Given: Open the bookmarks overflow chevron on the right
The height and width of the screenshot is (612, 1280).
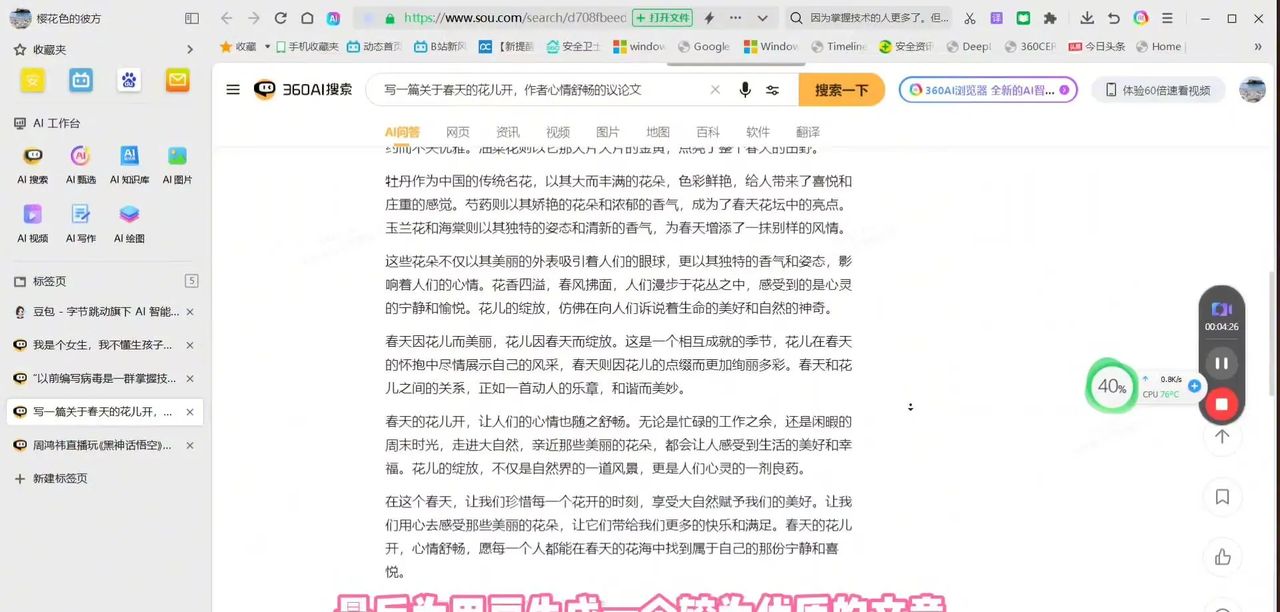Looking at the screenshot, I should click(x=1258, y=46).
